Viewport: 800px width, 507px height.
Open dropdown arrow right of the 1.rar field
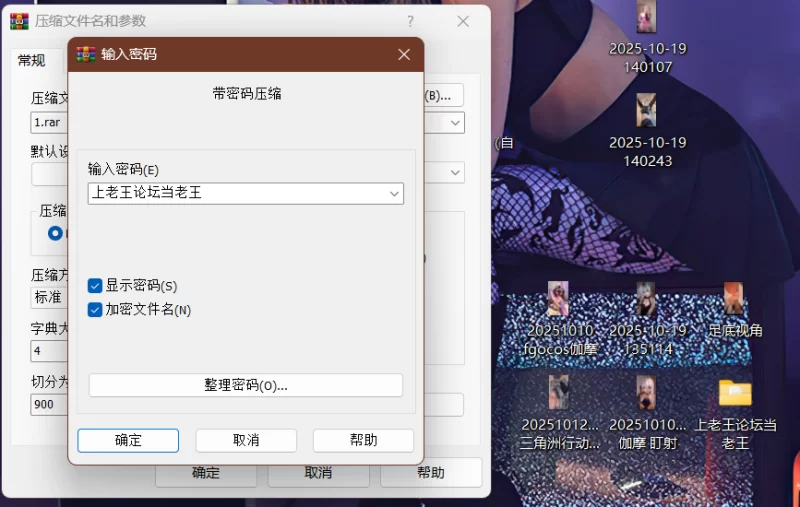pyautogui.click(x=455, y=122)
